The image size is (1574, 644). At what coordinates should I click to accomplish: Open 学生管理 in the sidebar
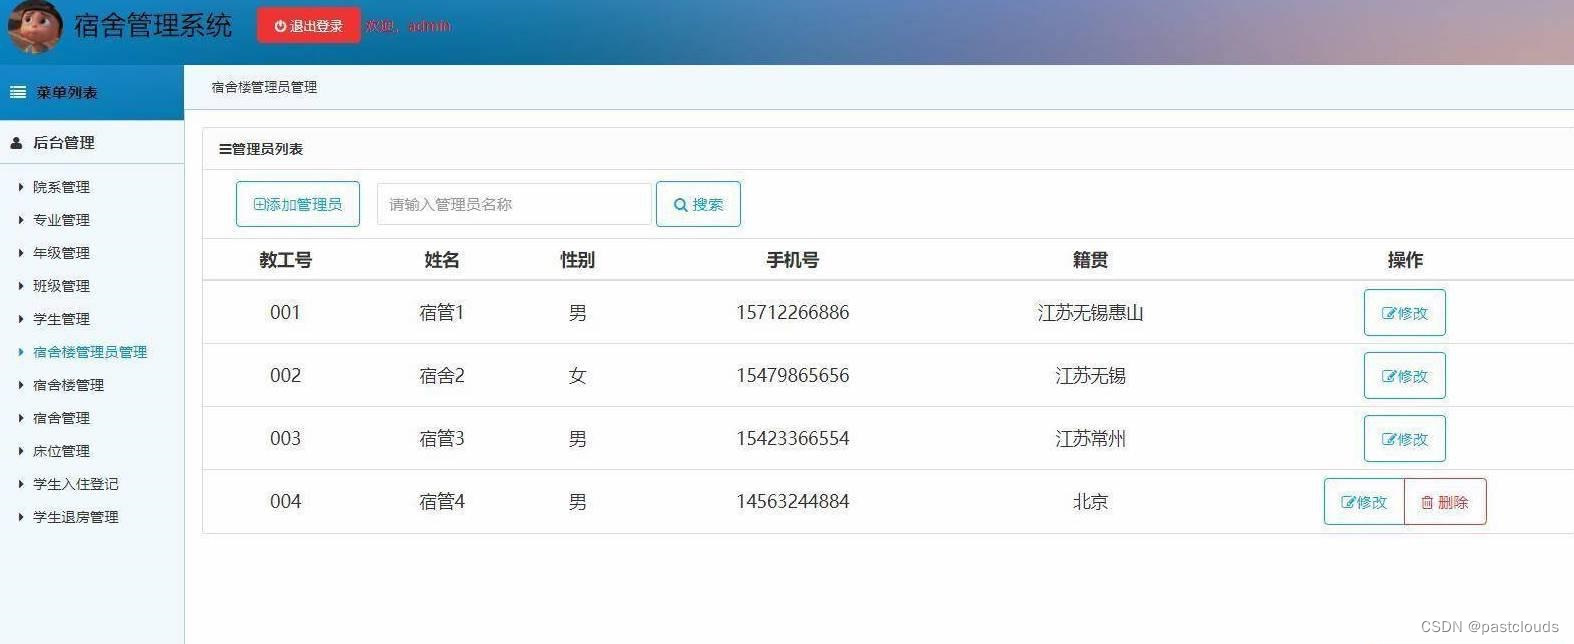[61, 319]
